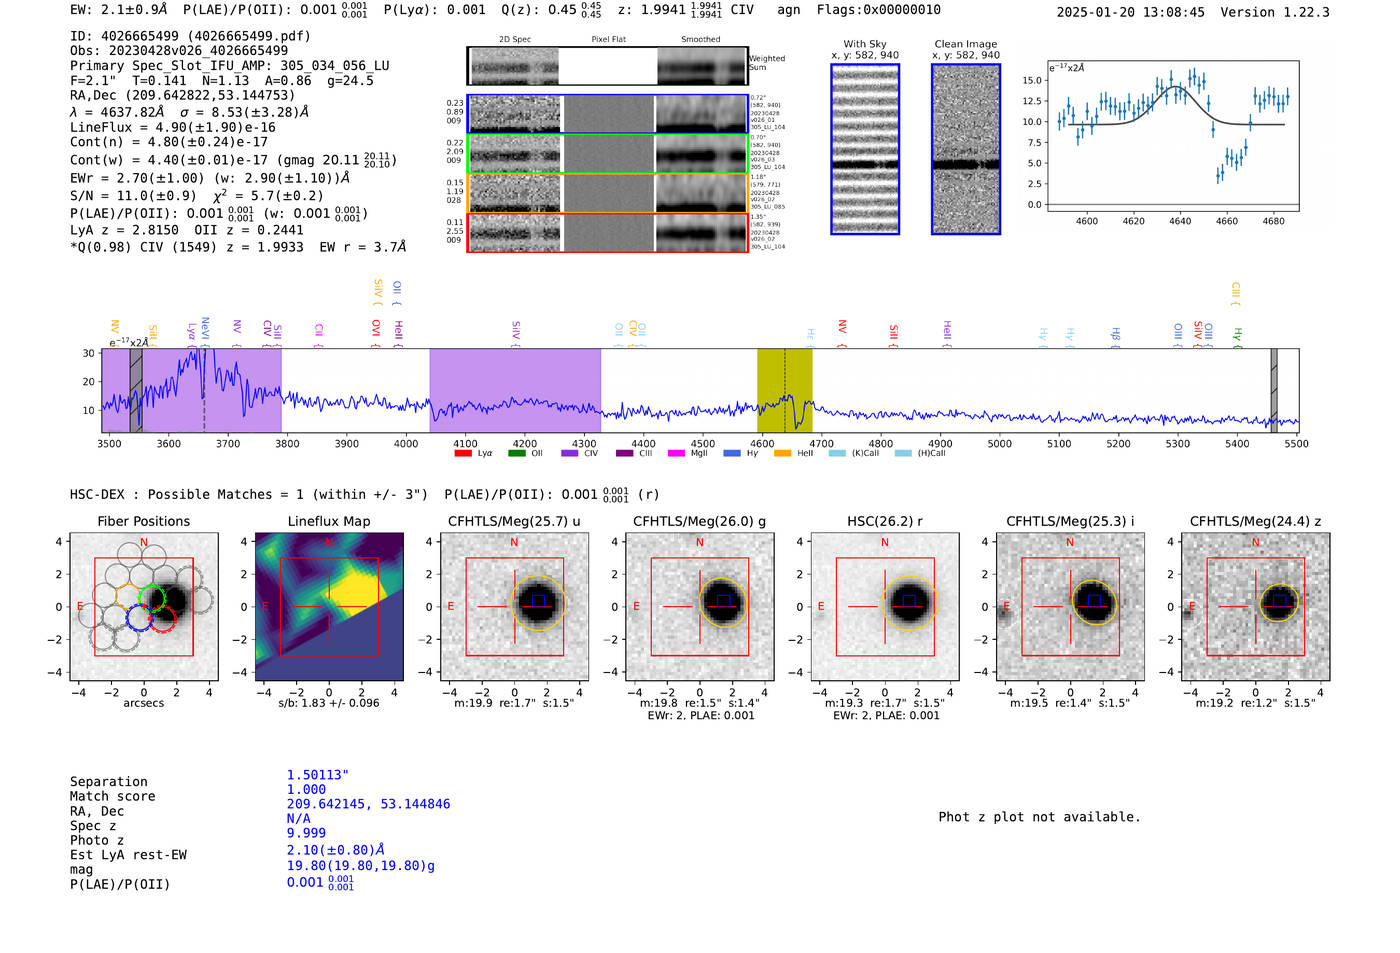Click the 'agn' classification label

coord(789,10)
